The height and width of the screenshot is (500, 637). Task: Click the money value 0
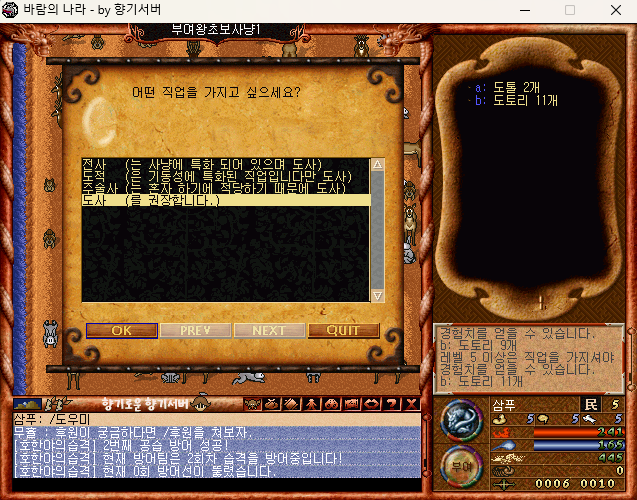point(620,471)
